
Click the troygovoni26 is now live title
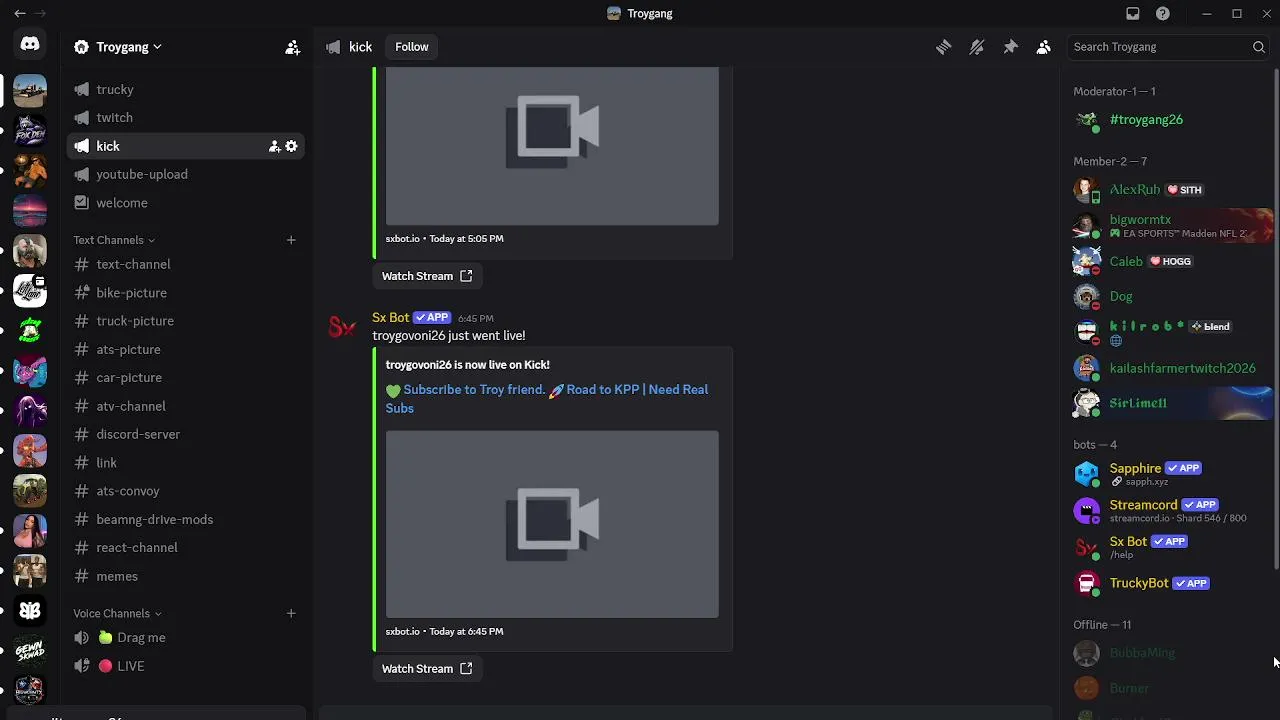click(x=468, y=365)
